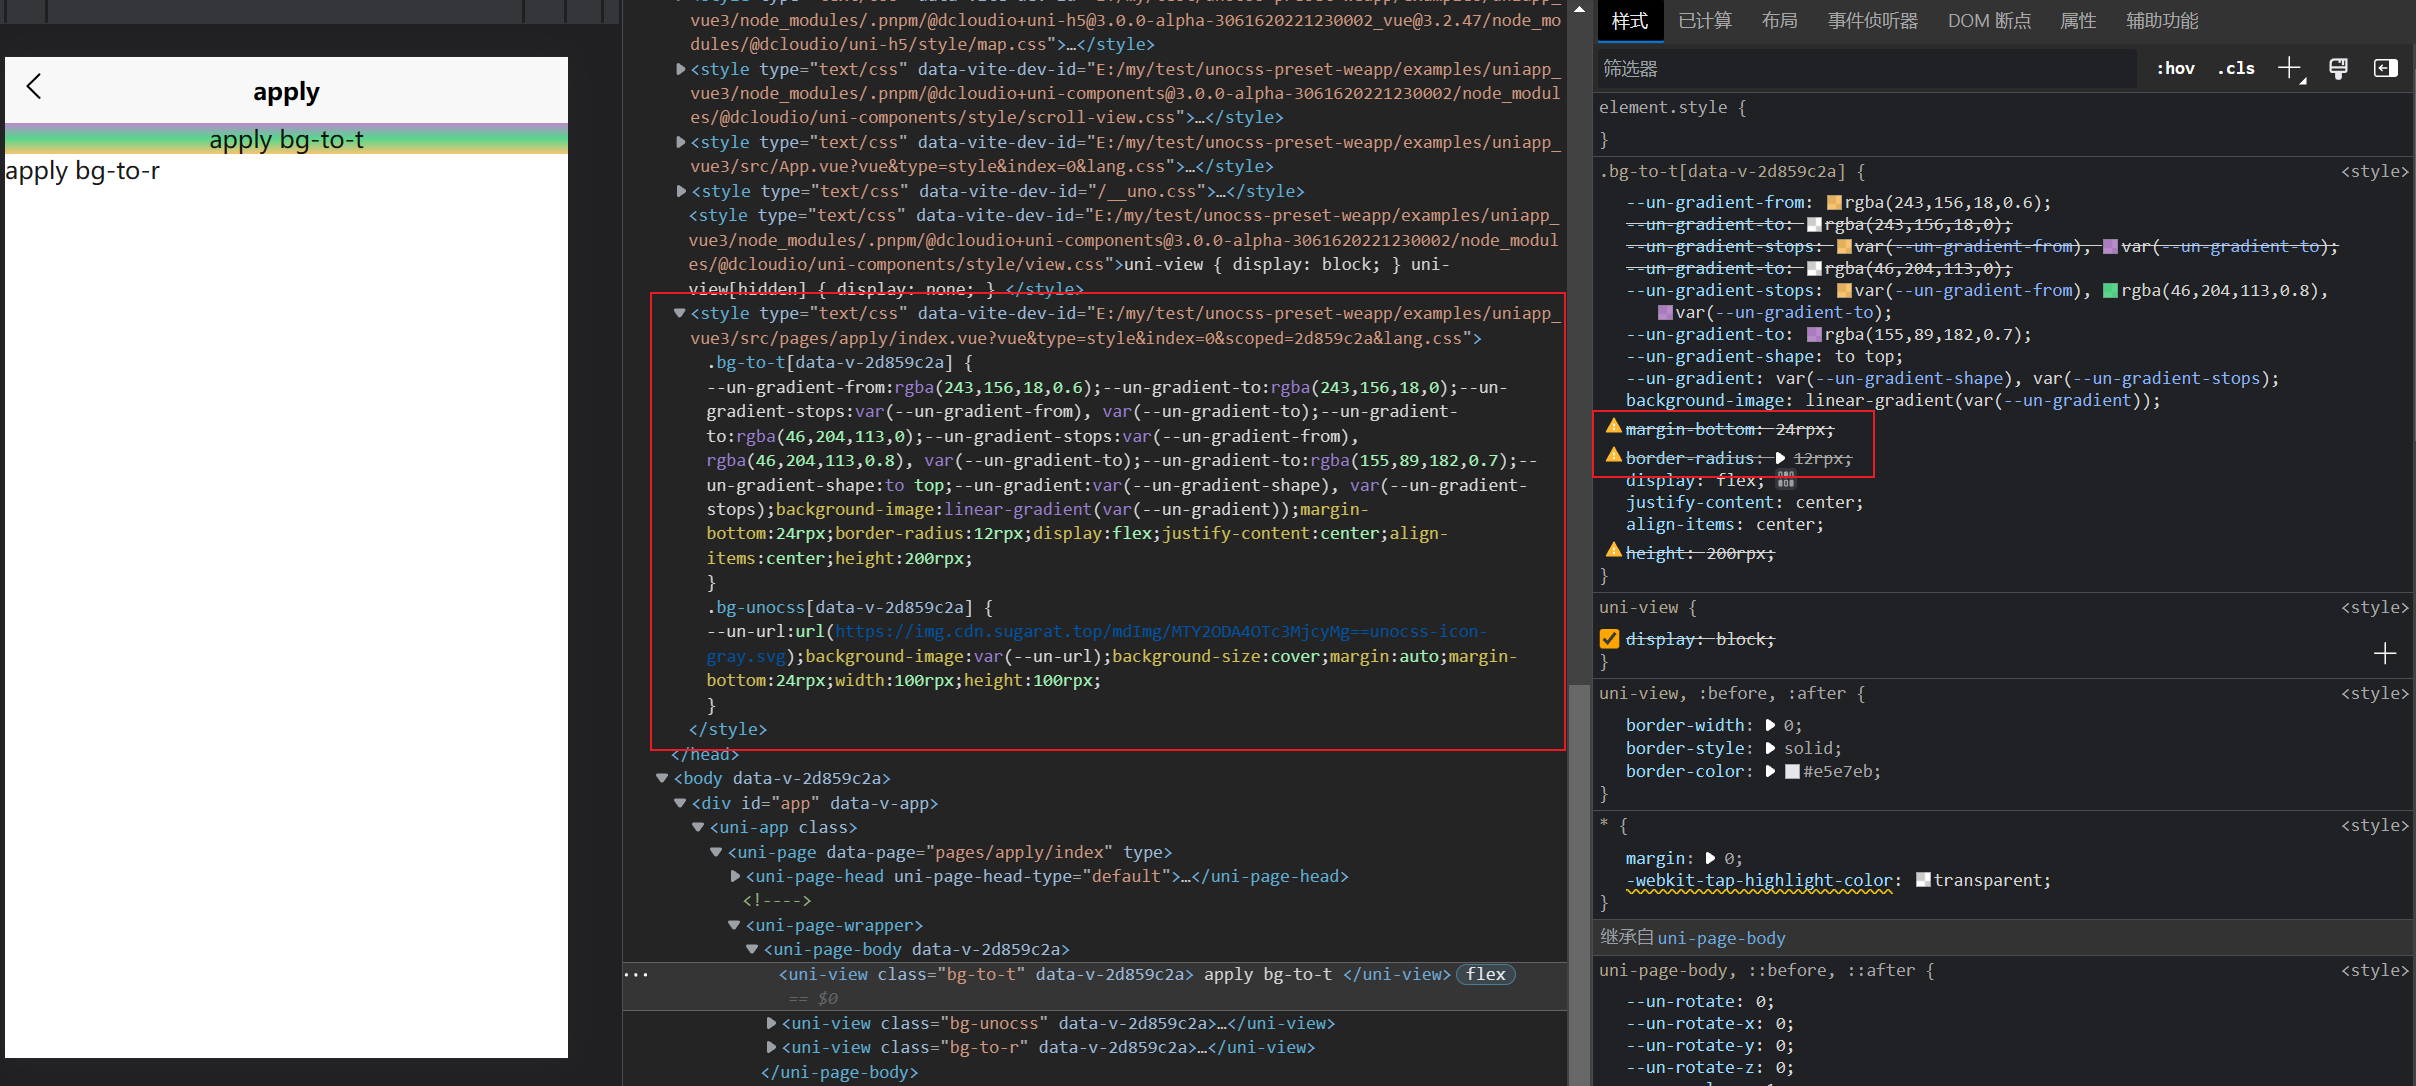
Task: Click the rendering emulation paintbrush icon
Action: pyautogui.click(x=2338, y=68)
